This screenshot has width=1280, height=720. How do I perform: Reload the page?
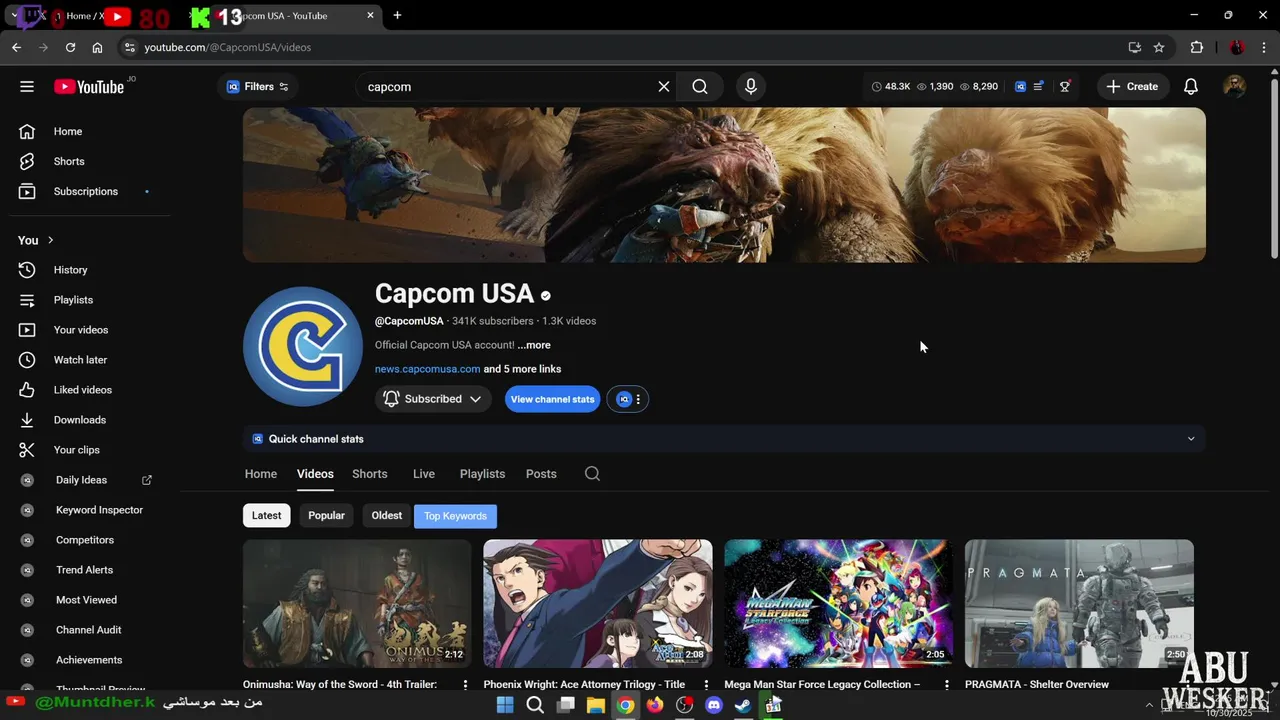70,47
